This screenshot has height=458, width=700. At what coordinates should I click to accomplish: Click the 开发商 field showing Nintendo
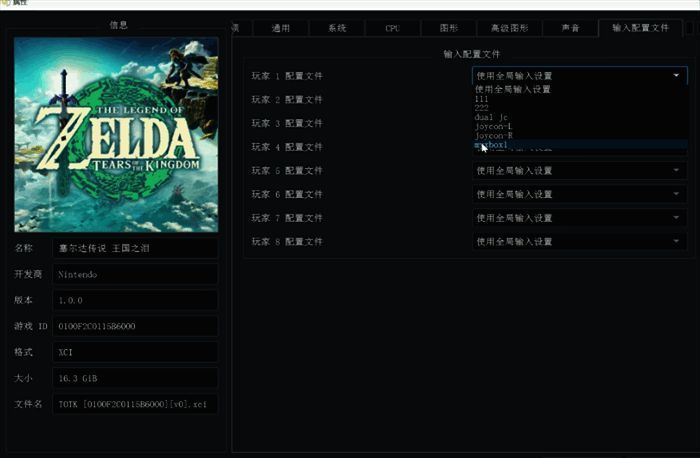(x=135, y=274)
